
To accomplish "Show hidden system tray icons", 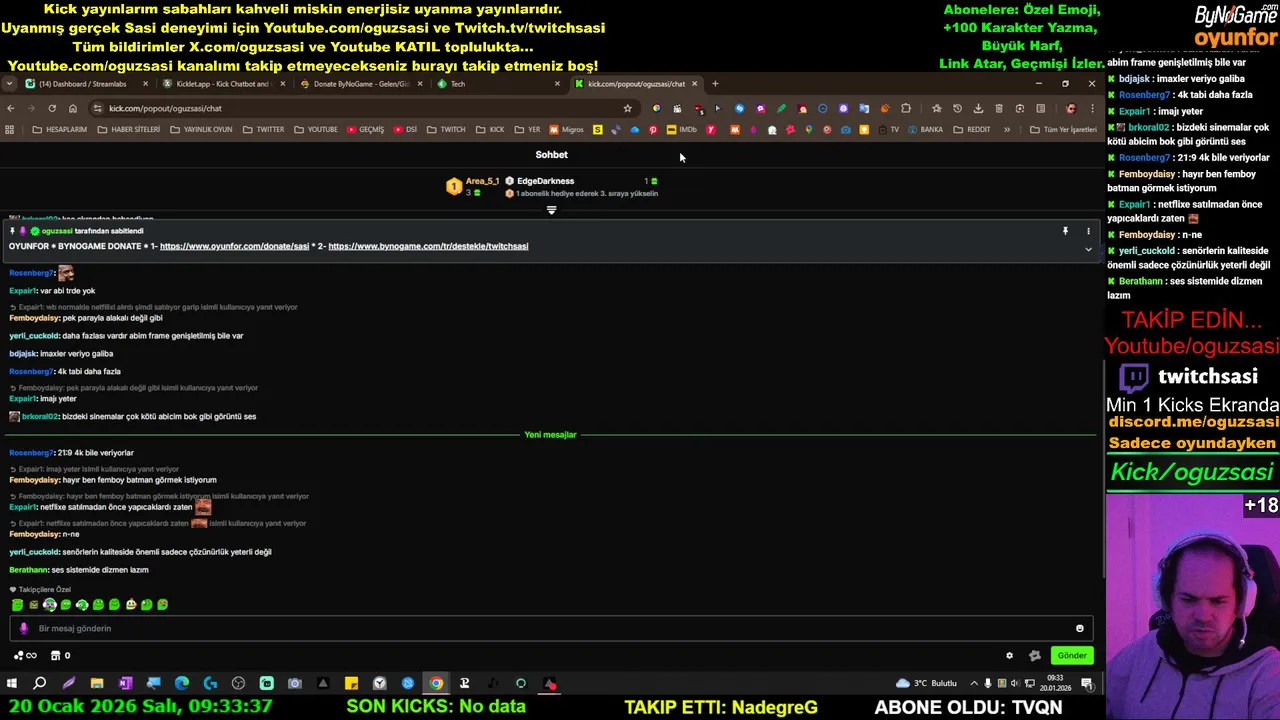I will tap(974, 683).
